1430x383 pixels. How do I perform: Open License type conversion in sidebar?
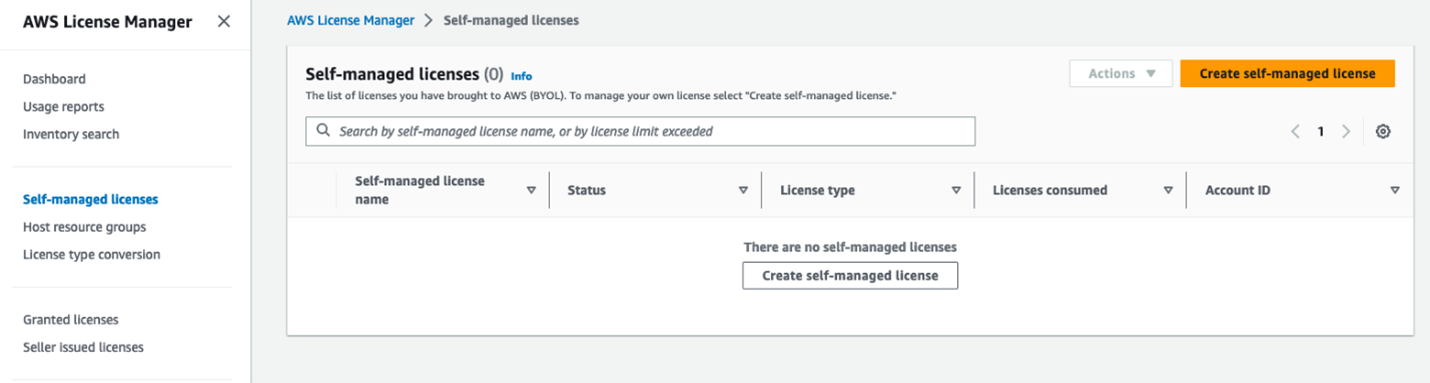click(x=91, y=255)
